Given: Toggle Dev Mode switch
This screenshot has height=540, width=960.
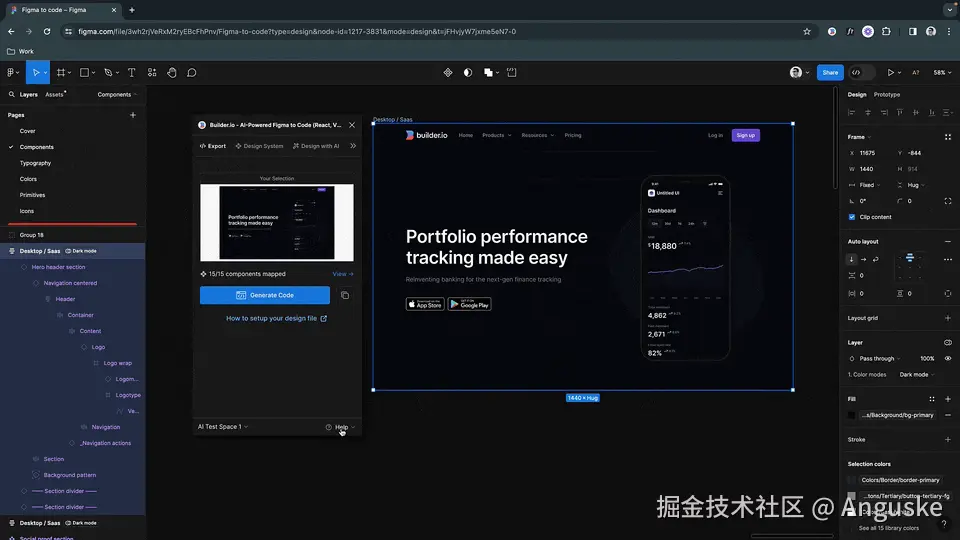Looking at the screenshot, I should point(861,72).
